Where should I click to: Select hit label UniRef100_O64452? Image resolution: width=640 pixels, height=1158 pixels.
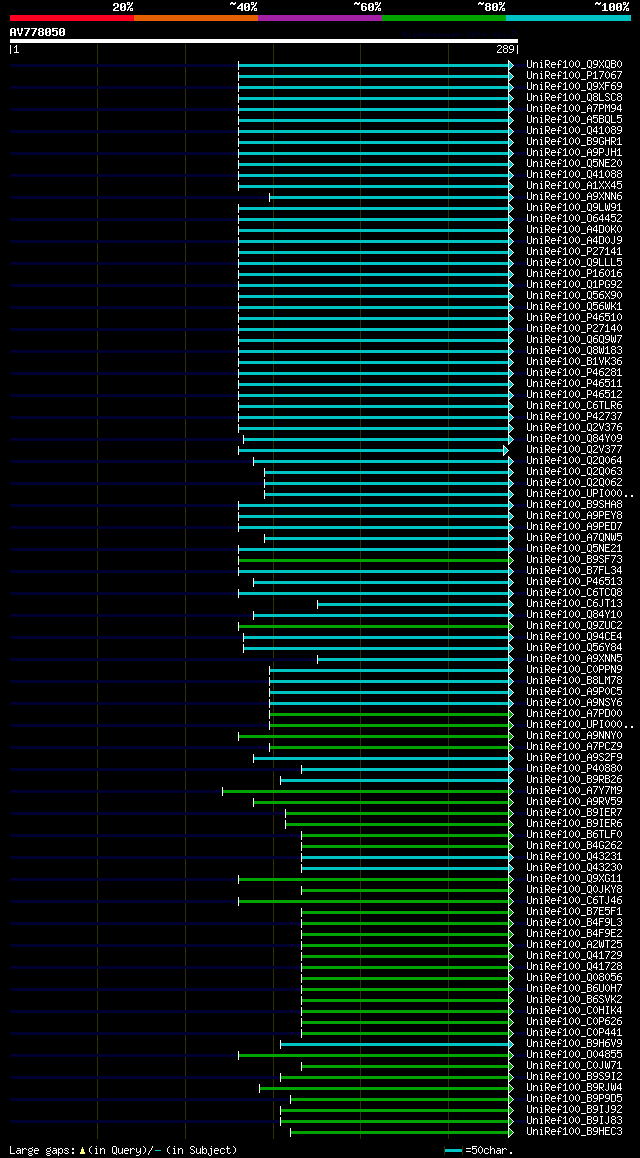coord(574,219)
